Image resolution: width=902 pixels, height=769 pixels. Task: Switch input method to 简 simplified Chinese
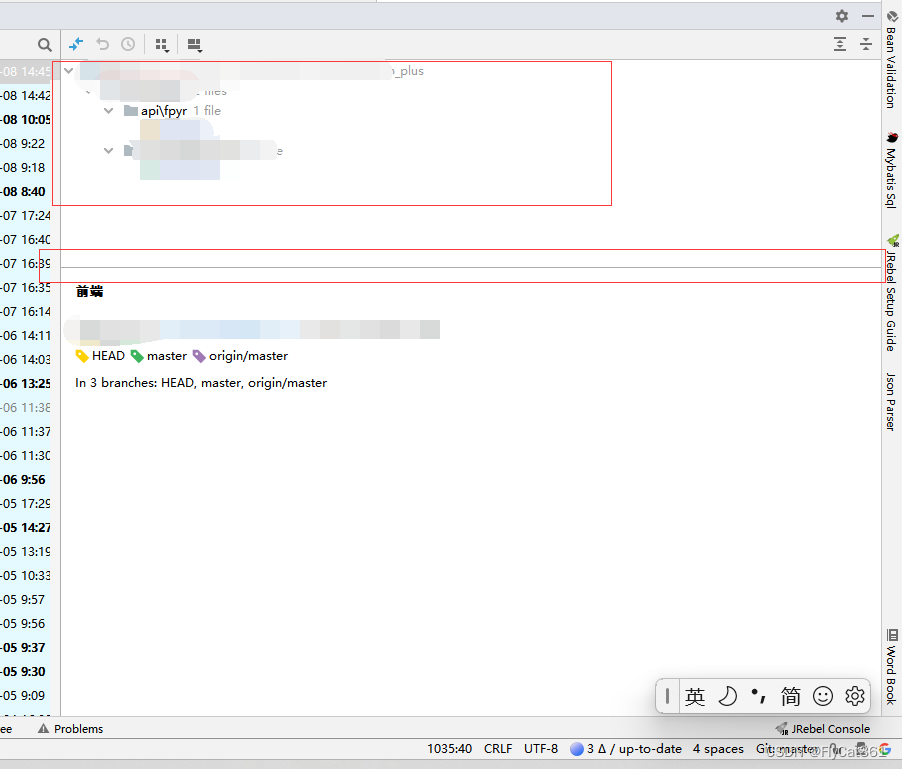[791, 696]
